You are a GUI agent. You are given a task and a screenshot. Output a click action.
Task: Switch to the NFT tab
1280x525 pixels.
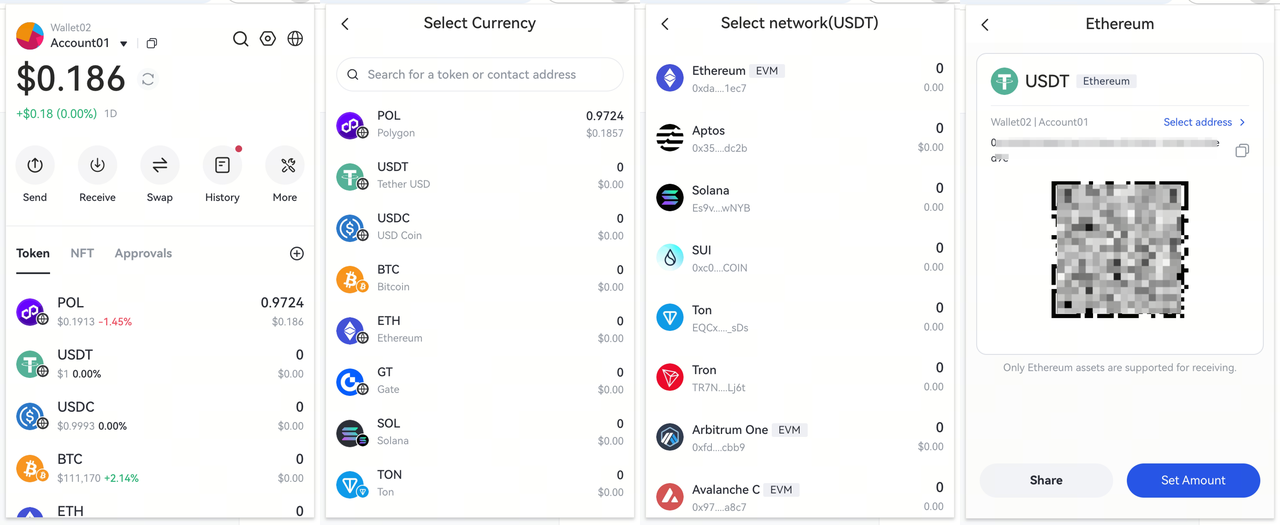[82, 254]
